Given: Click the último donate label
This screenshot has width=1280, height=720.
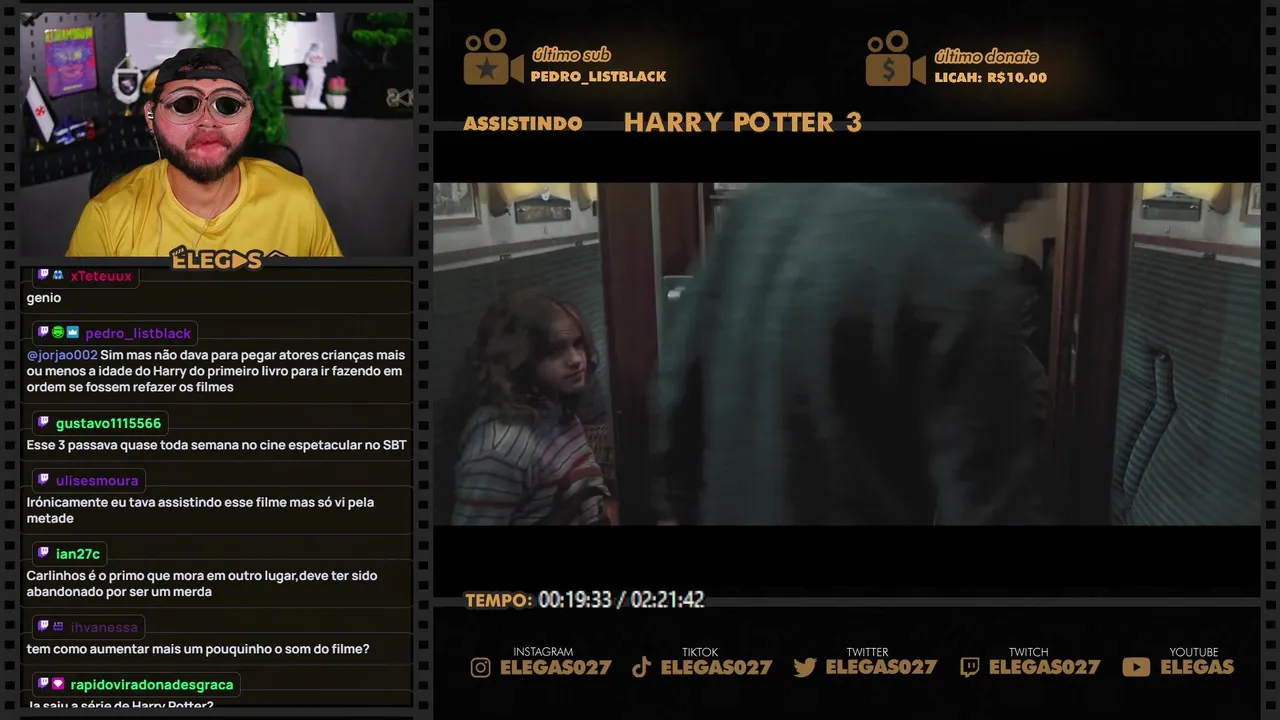Looking at the screenshot, I should (x=986, y=56).
